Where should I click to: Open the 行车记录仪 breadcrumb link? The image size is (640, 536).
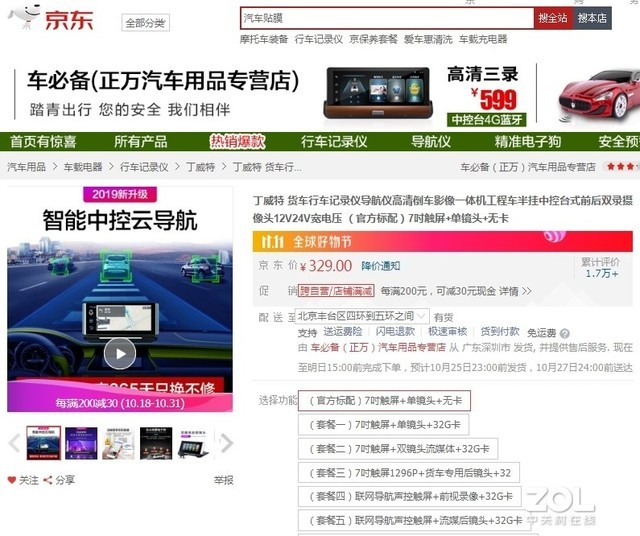click(x=144, y=167)
